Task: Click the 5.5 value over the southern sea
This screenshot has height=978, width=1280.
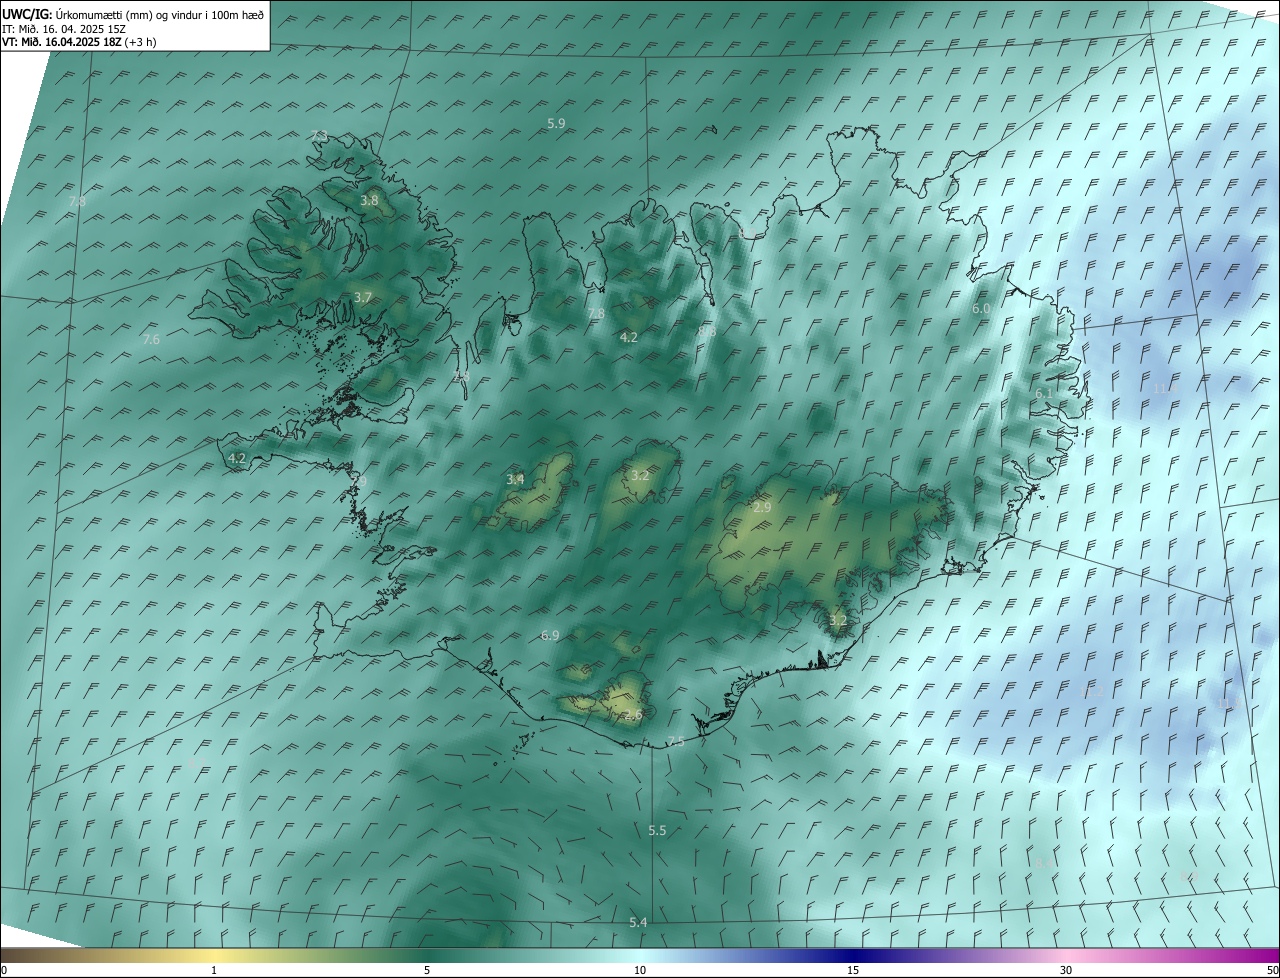Action: [x=657, y=831]
